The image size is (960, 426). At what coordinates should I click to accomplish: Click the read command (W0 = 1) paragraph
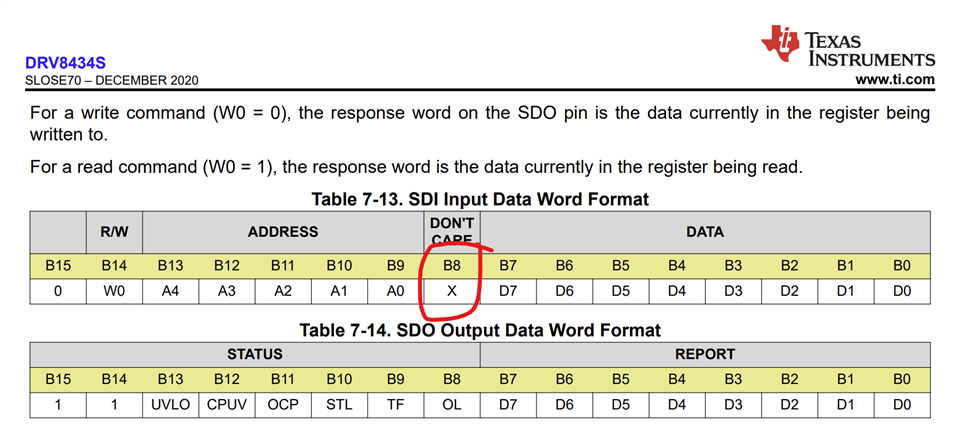click(416, 166)
